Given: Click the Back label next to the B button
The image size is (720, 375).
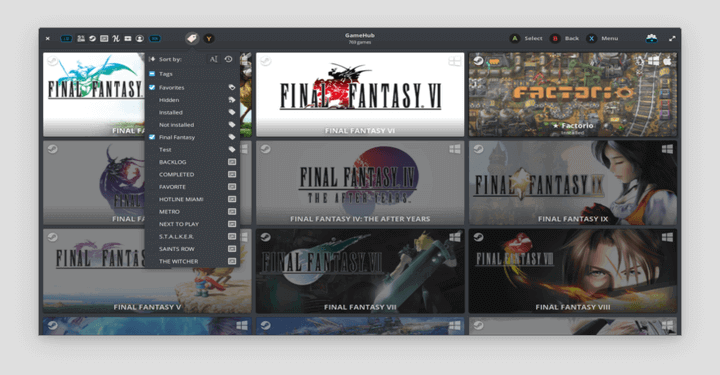Looking at the screenshot, I should click(572, 39).
